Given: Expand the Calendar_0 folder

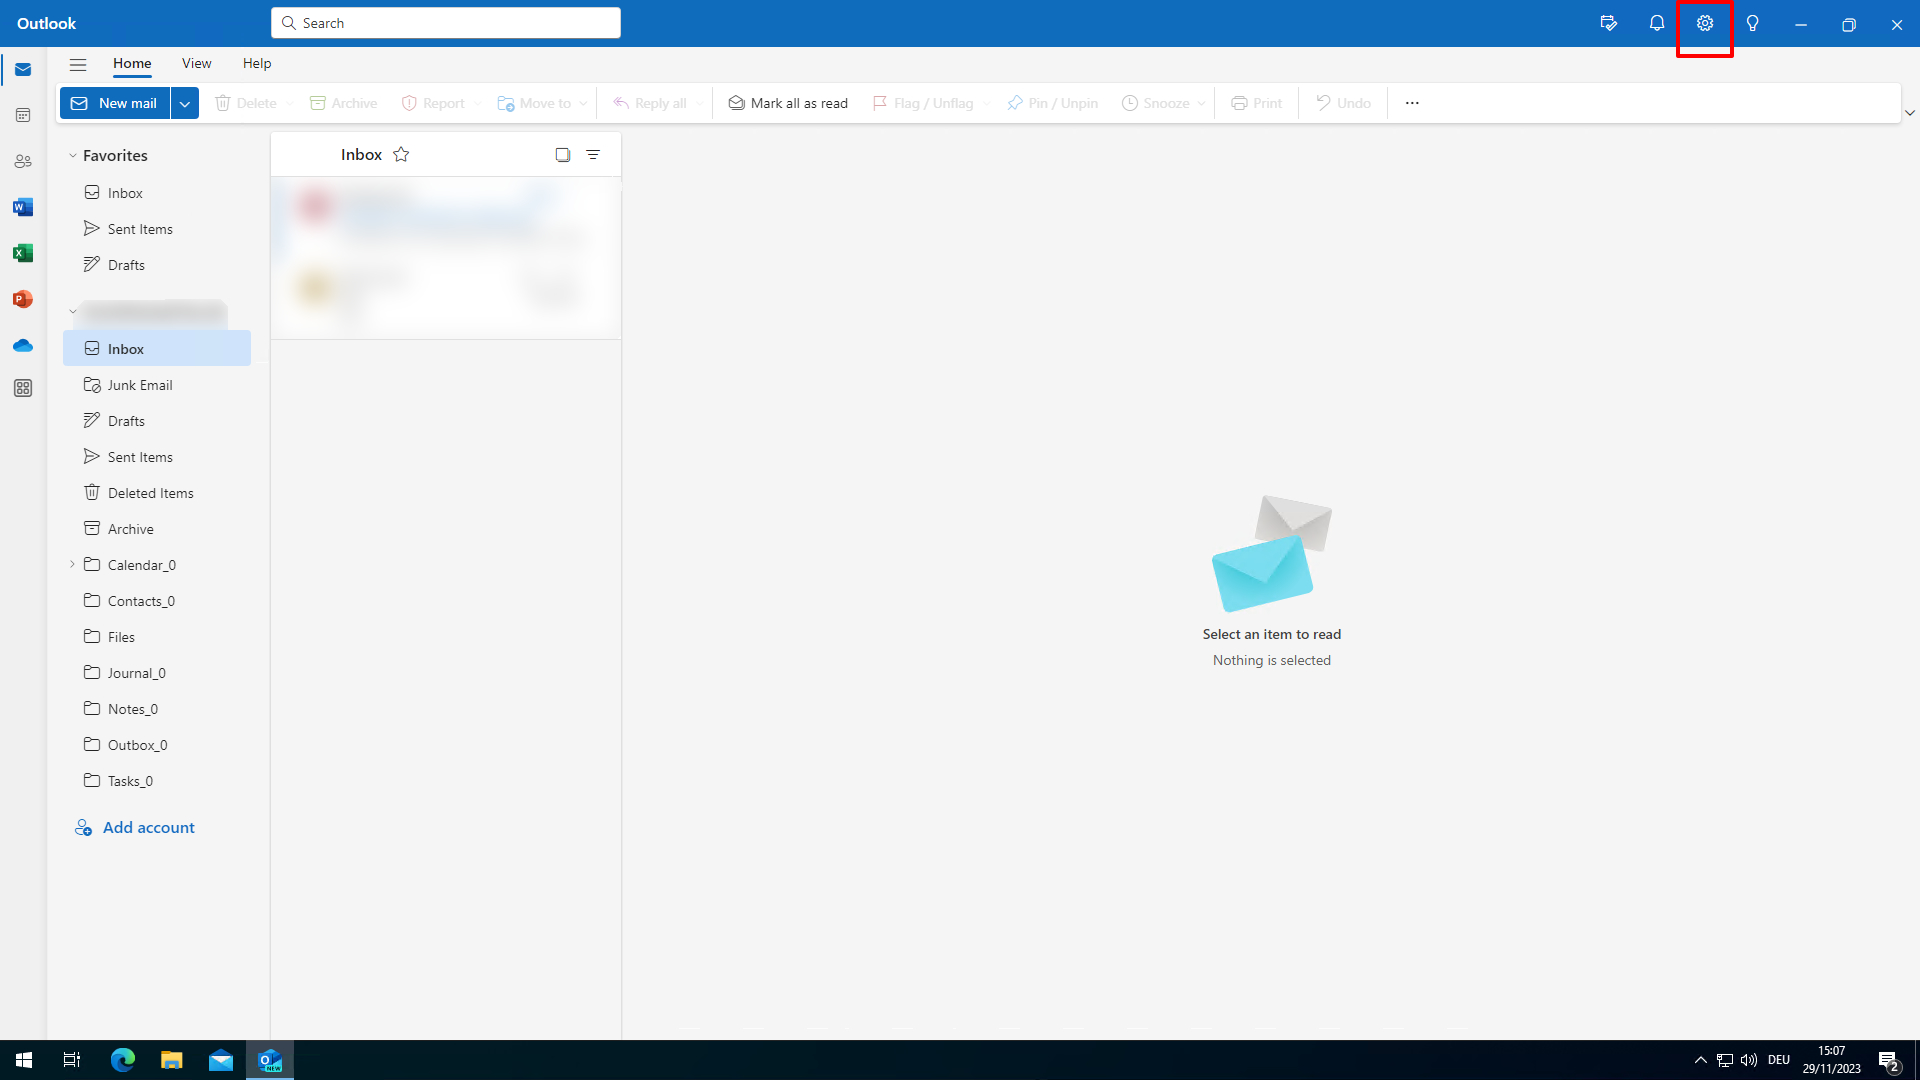Looking at the screenshot, I should click(72, 565).
